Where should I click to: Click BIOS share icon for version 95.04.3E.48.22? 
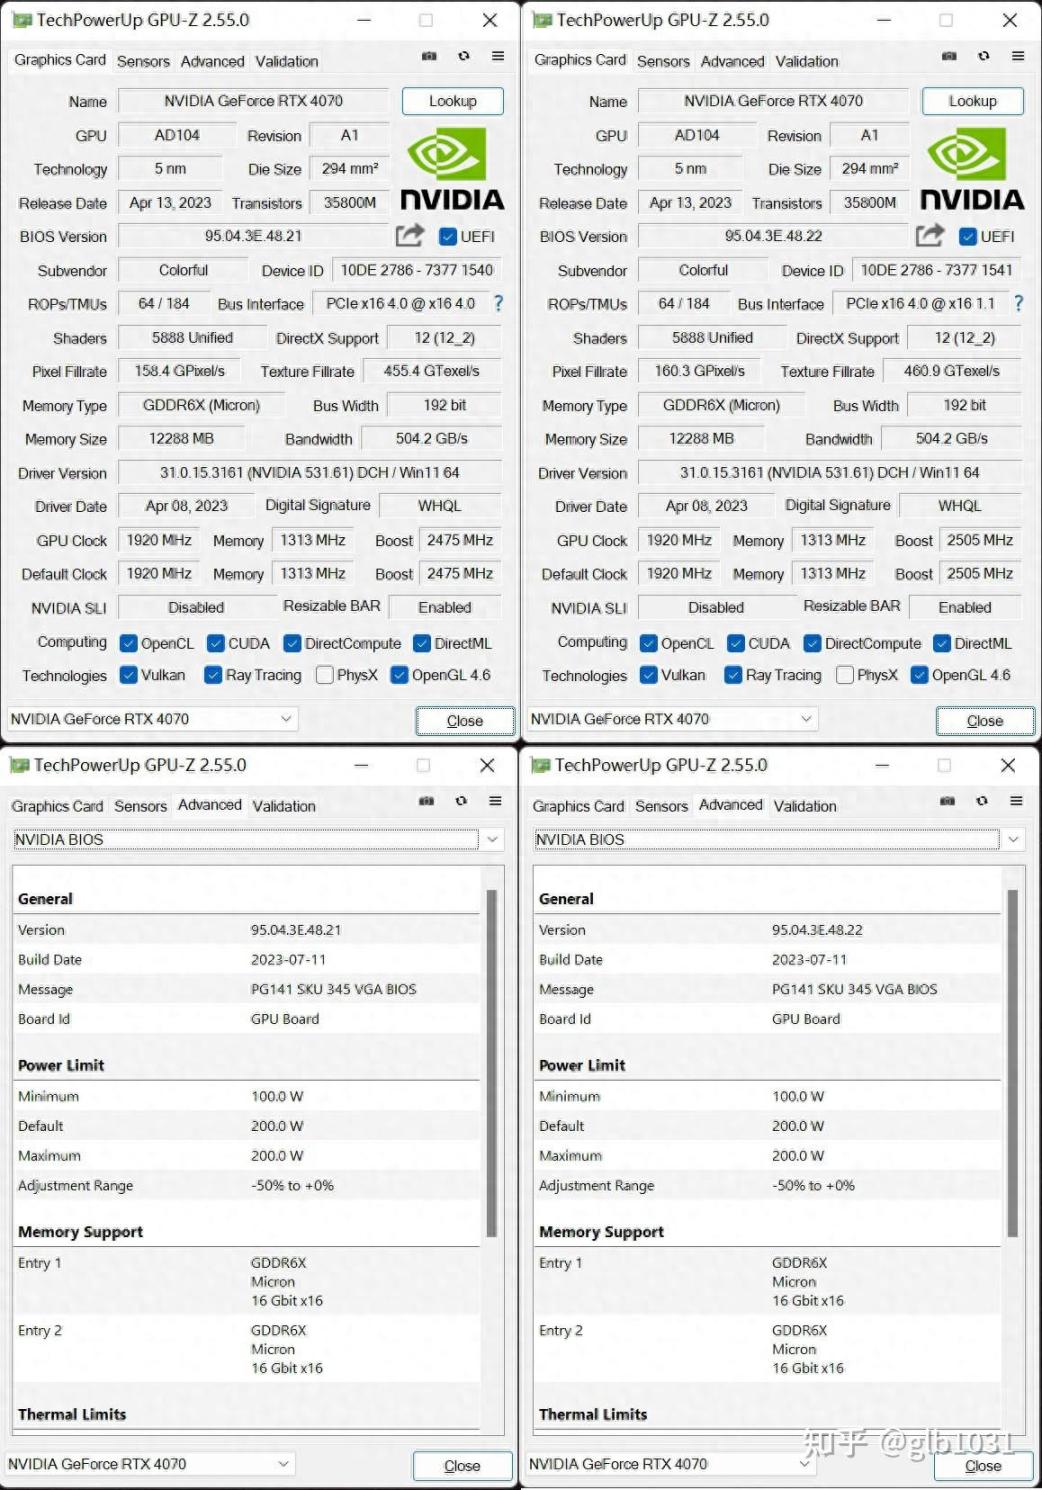click(930, 235)
